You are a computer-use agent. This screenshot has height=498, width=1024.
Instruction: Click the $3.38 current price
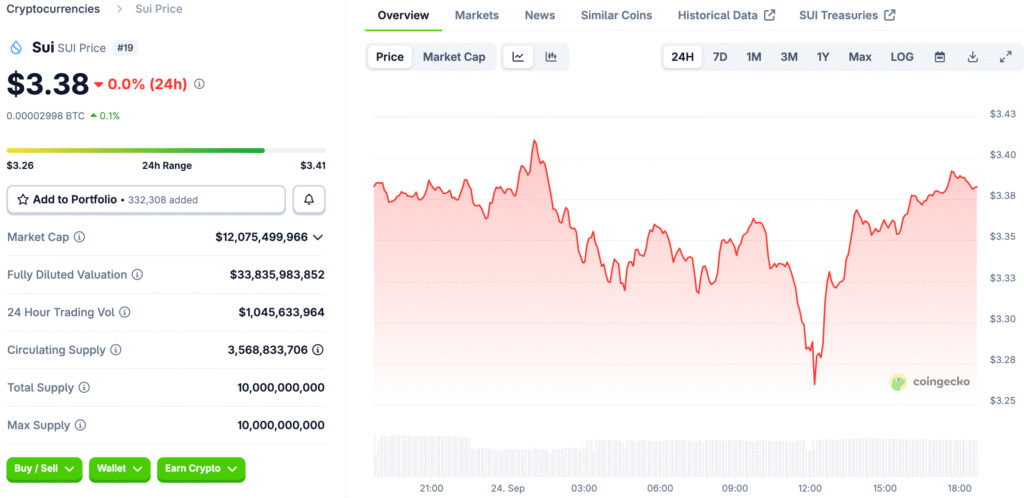48,84
